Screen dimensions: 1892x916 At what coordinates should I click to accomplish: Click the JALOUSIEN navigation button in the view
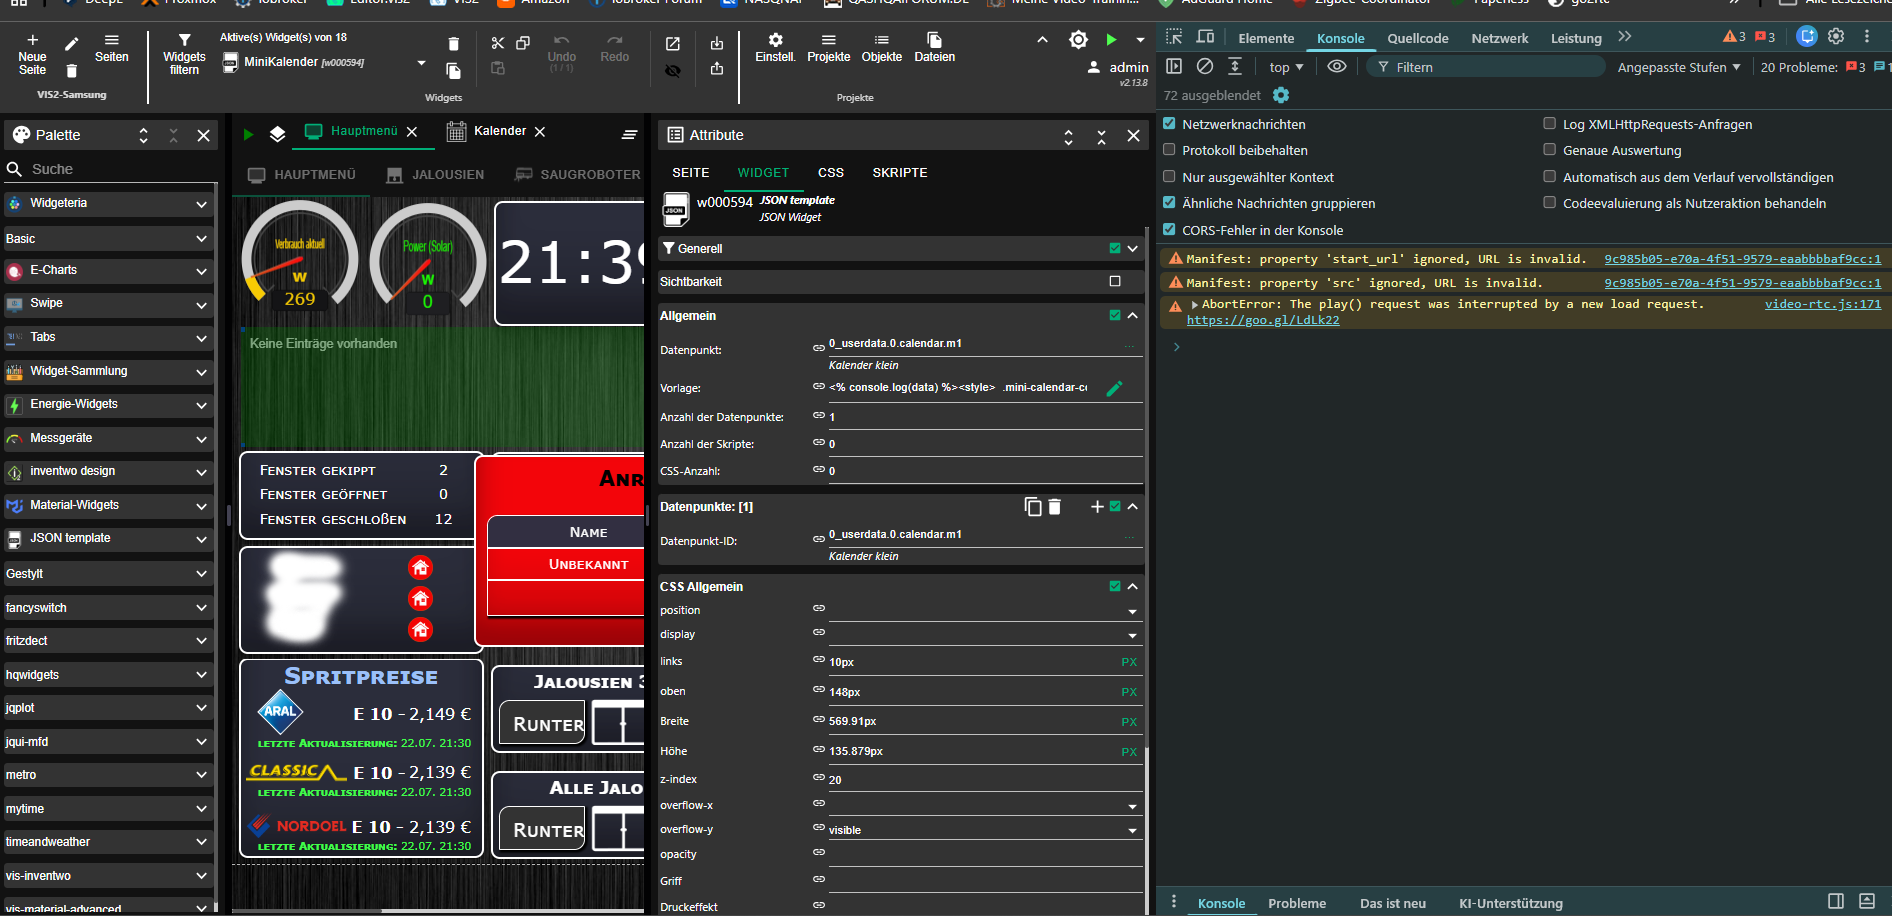tap(436, 174)
